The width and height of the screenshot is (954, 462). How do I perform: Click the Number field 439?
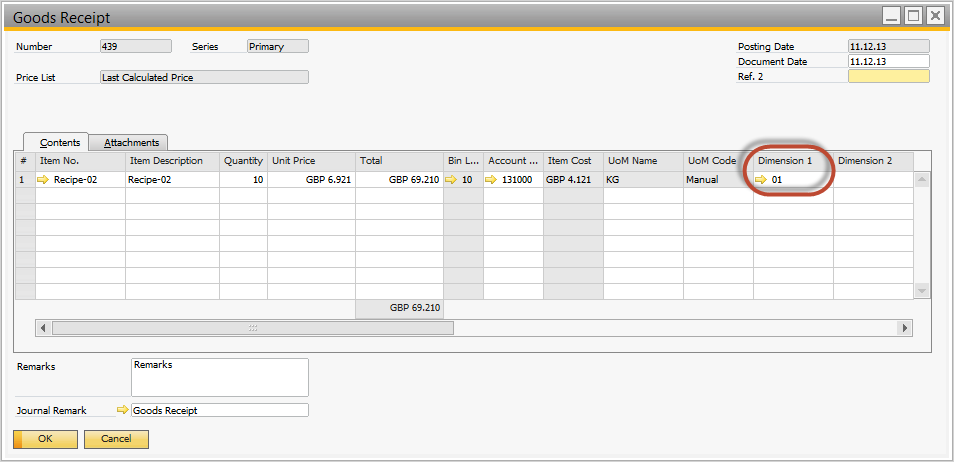click(136, 46)
